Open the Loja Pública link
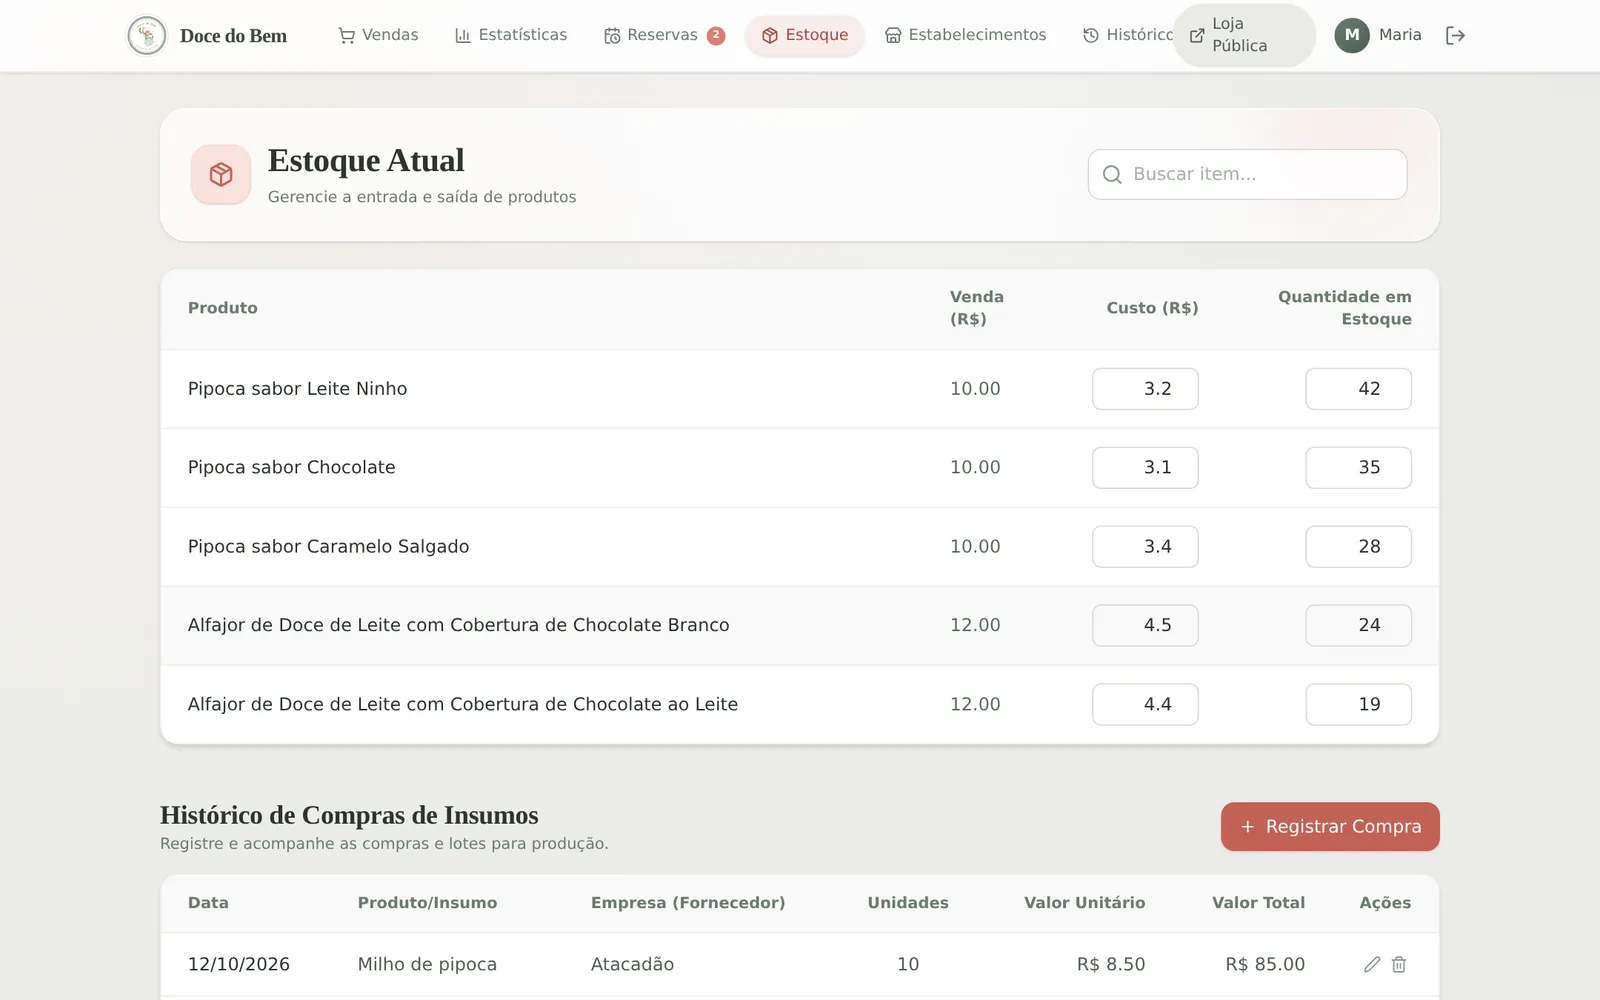Image resolution: width=1600 pixels, height=1000 pixels. (1244, 35)
